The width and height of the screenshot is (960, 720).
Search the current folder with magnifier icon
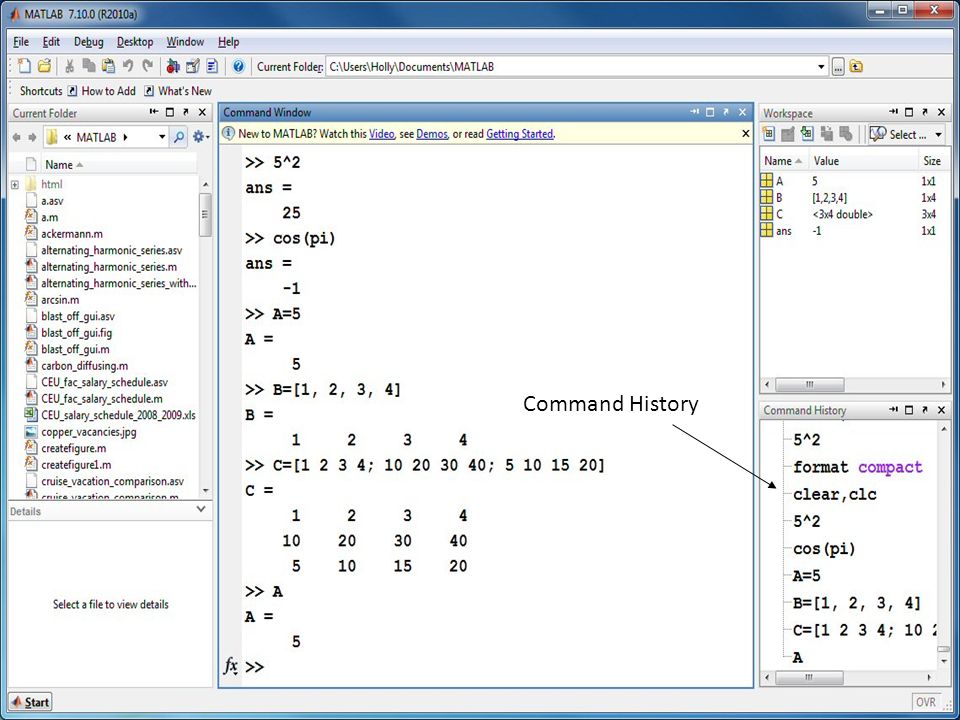click(x=179, y=137)
